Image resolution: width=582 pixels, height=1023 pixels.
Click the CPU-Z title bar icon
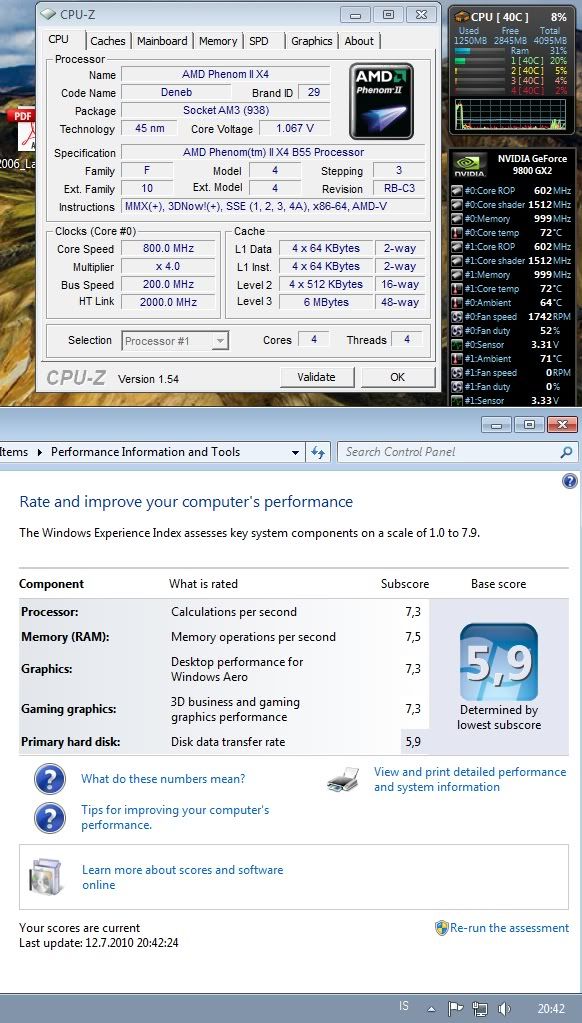[47, 14]
